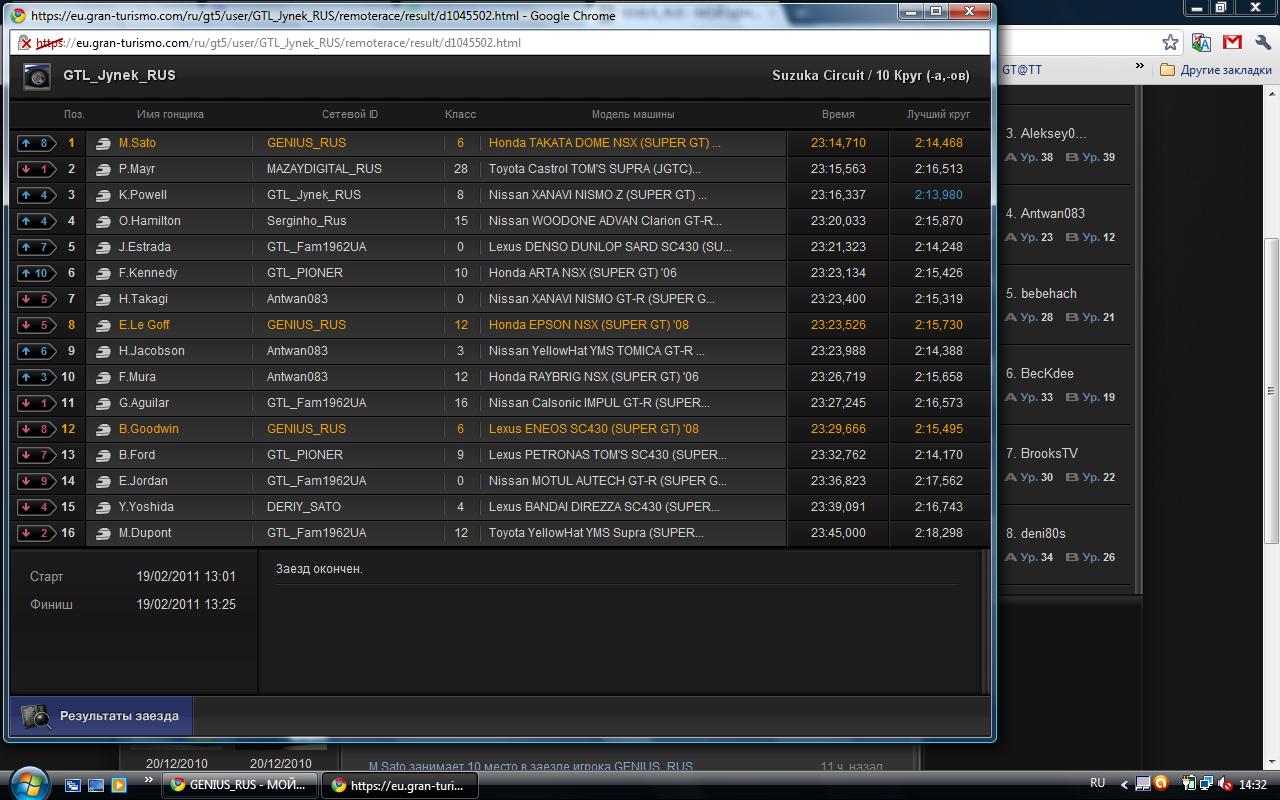Click the helmet icon next to M.Sato
1280x800 pixels.
click(x=103, y=143)
